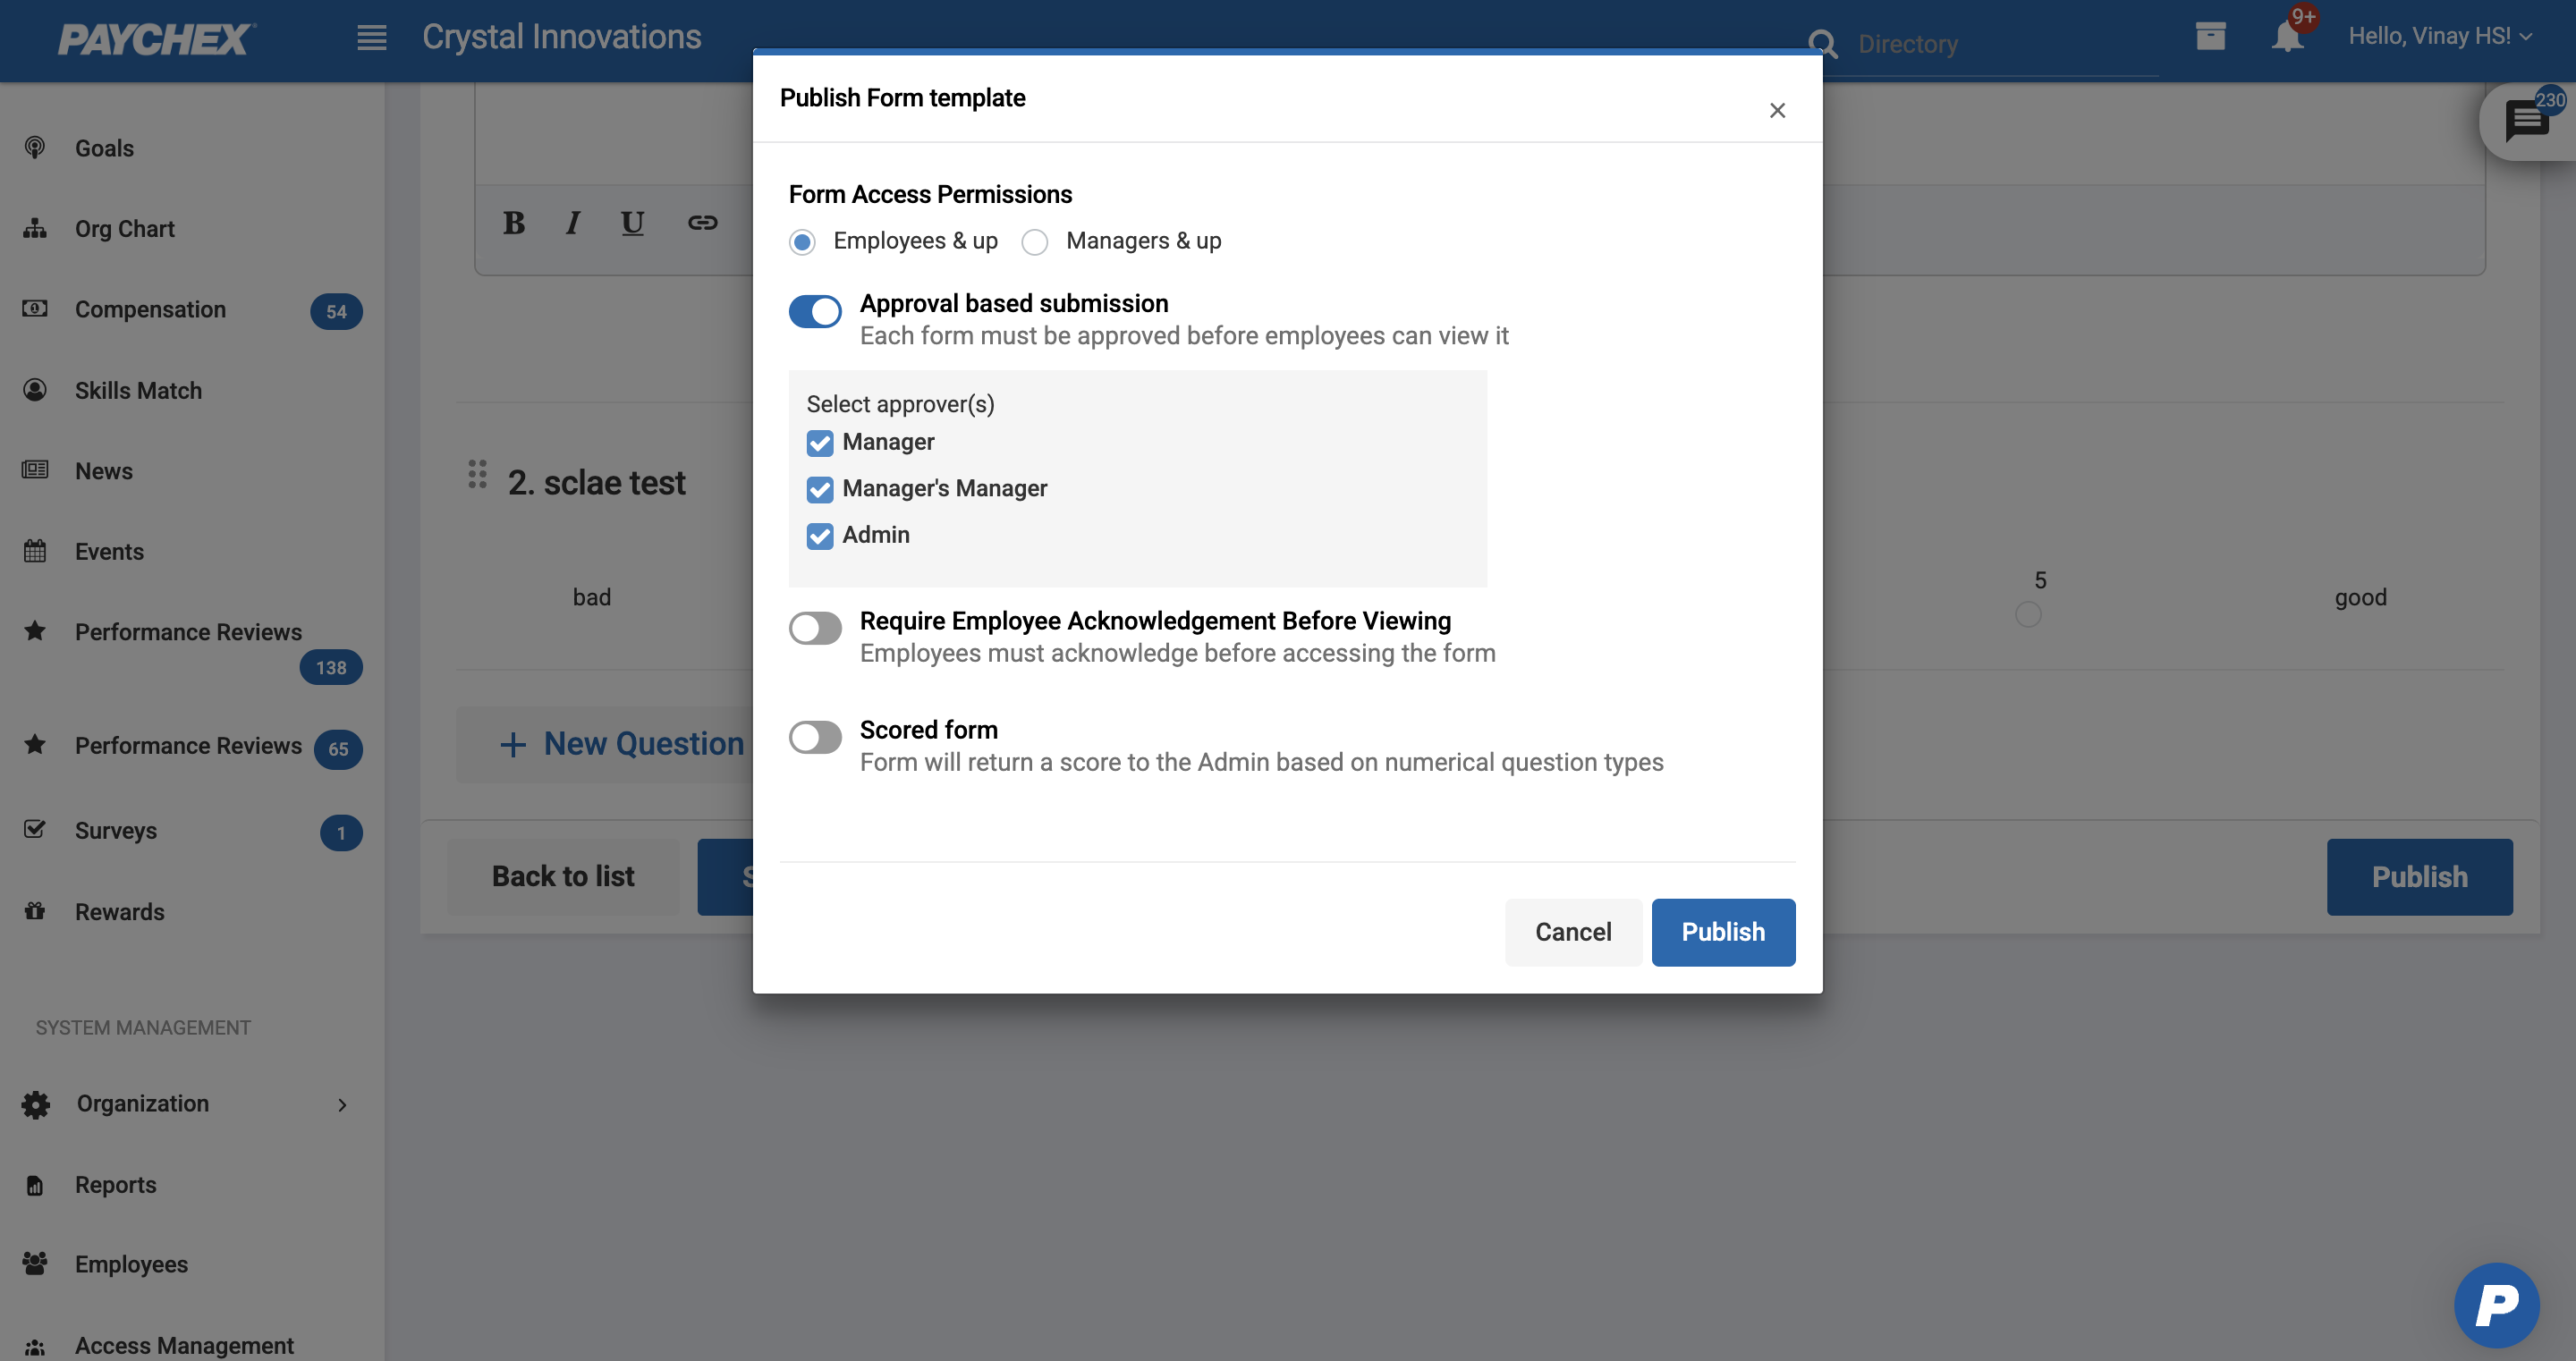Click the Directory search field
Screen dimensions: 2576x1361
(x=1990, y=44)
